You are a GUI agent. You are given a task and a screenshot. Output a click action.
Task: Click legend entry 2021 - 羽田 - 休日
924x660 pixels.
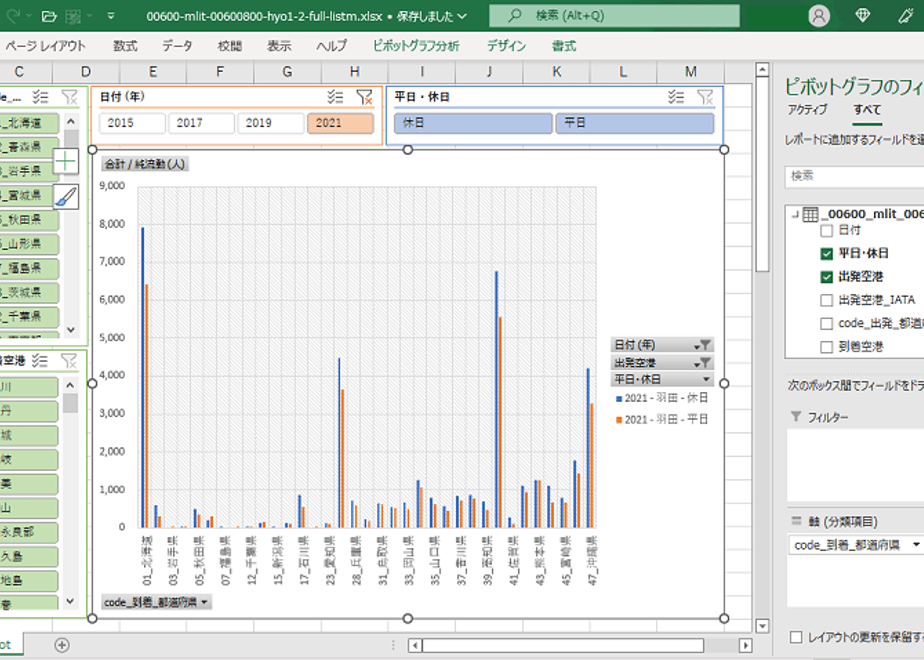point(661,398)
